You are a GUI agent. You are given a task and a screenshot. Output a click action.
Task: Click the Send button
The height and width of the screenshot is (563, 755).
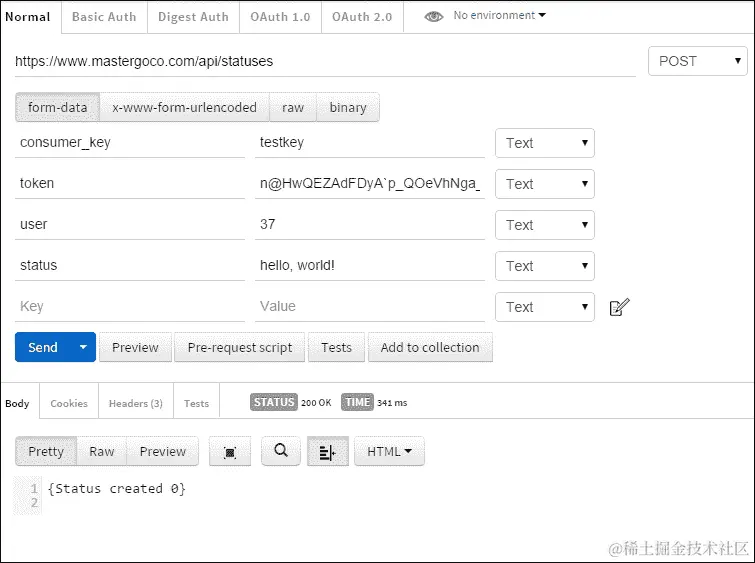pyautogui.click(x=43, y=347)
